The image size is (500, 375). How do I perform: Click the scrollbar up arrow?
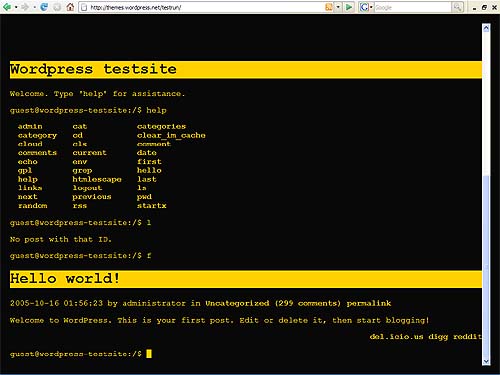486,28
